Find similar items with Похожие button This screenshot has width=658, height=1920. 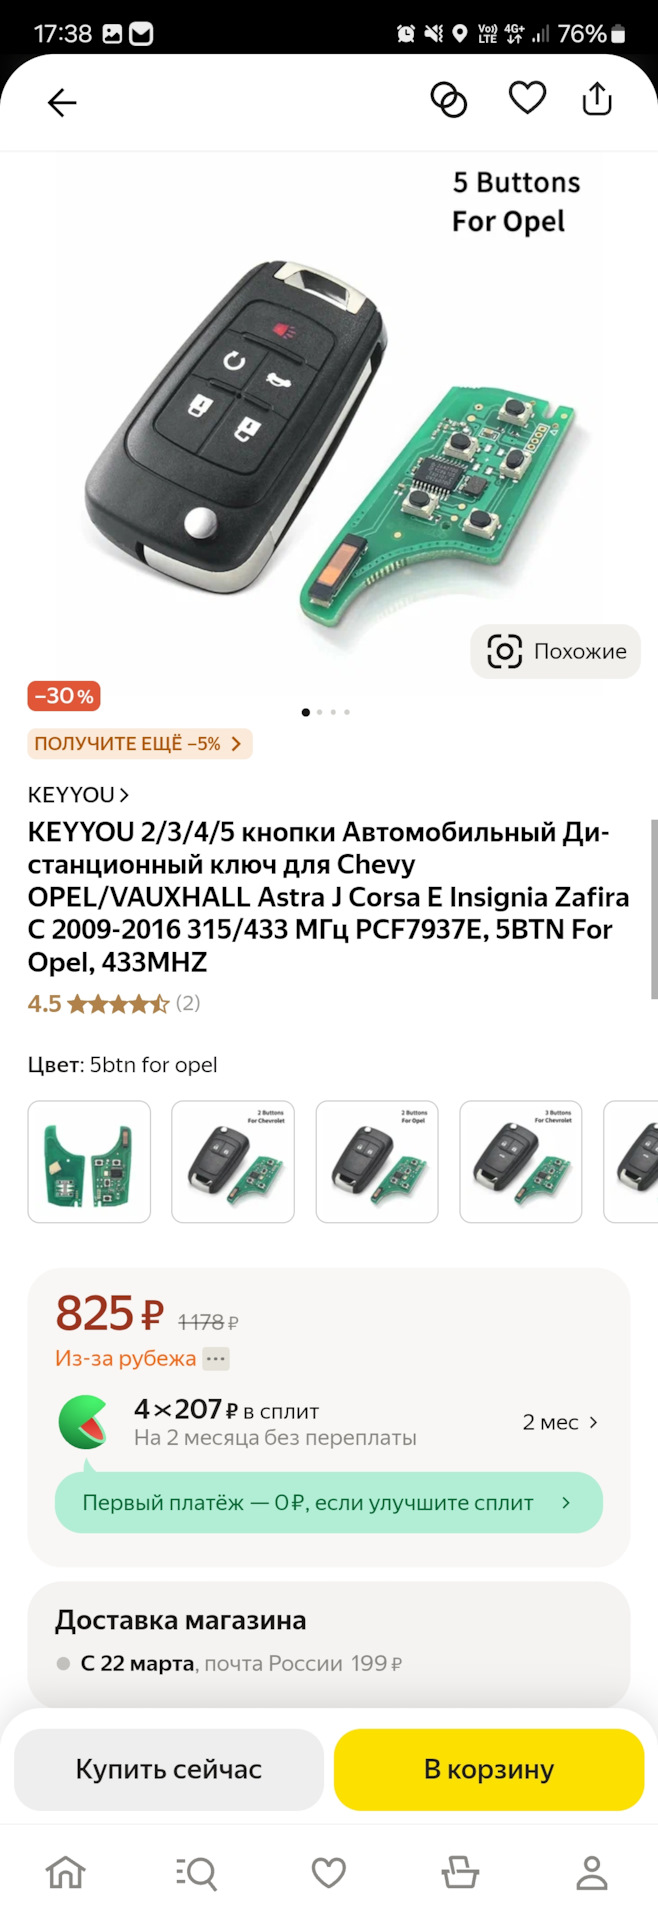pos(556,651)
